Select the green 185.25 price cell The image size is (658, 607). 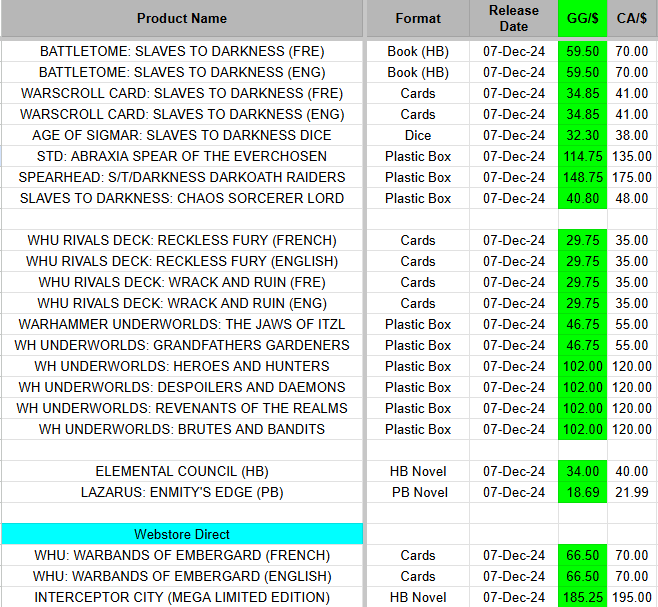tap(582, 597)
